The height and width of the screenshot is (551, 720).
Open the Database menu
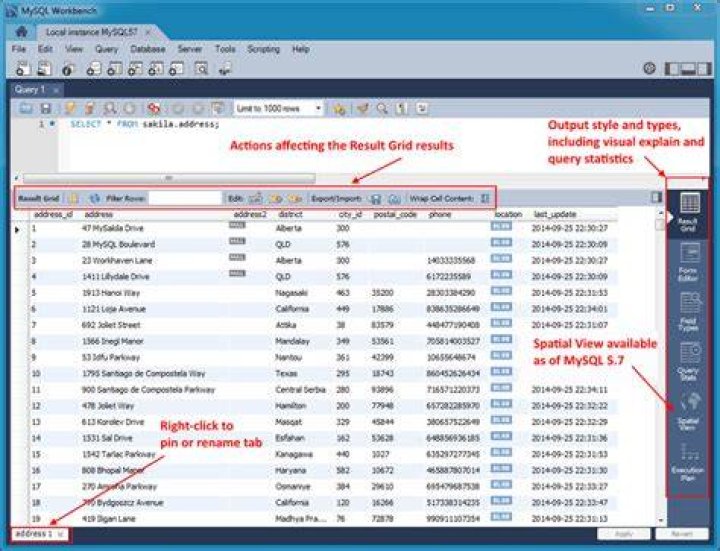click(147, 49)
